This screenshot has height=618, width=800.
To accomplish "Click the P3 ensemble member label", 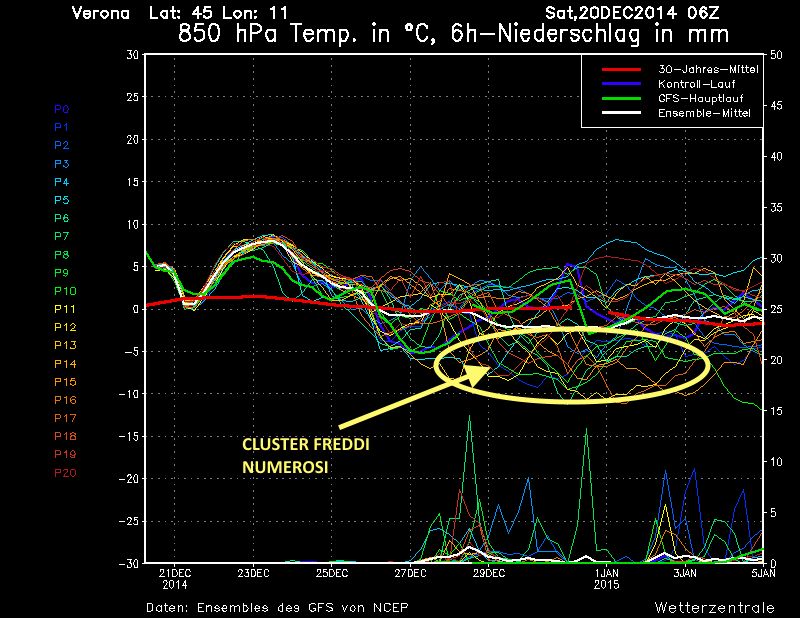I will (62, 164).
